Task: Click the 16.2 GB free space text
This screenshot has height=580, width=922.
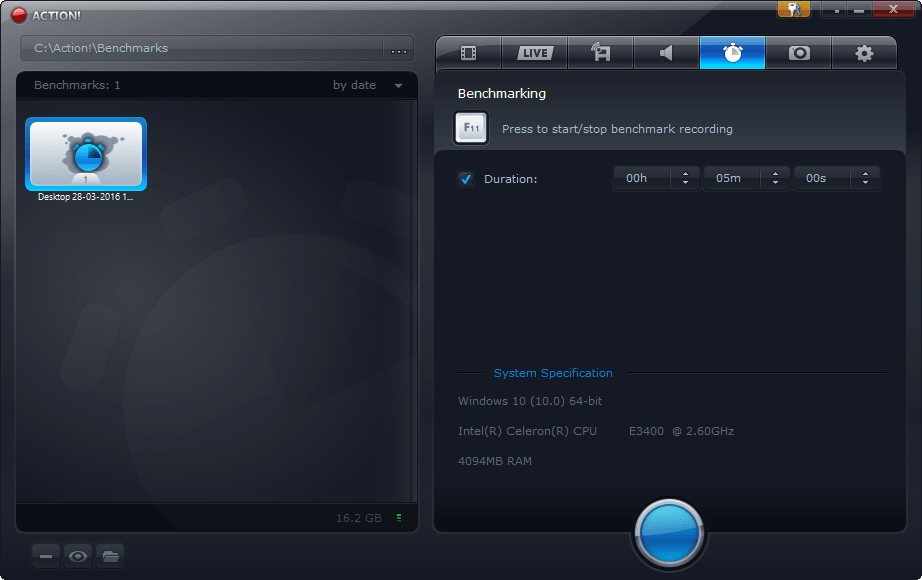Action: pos(359,518)
